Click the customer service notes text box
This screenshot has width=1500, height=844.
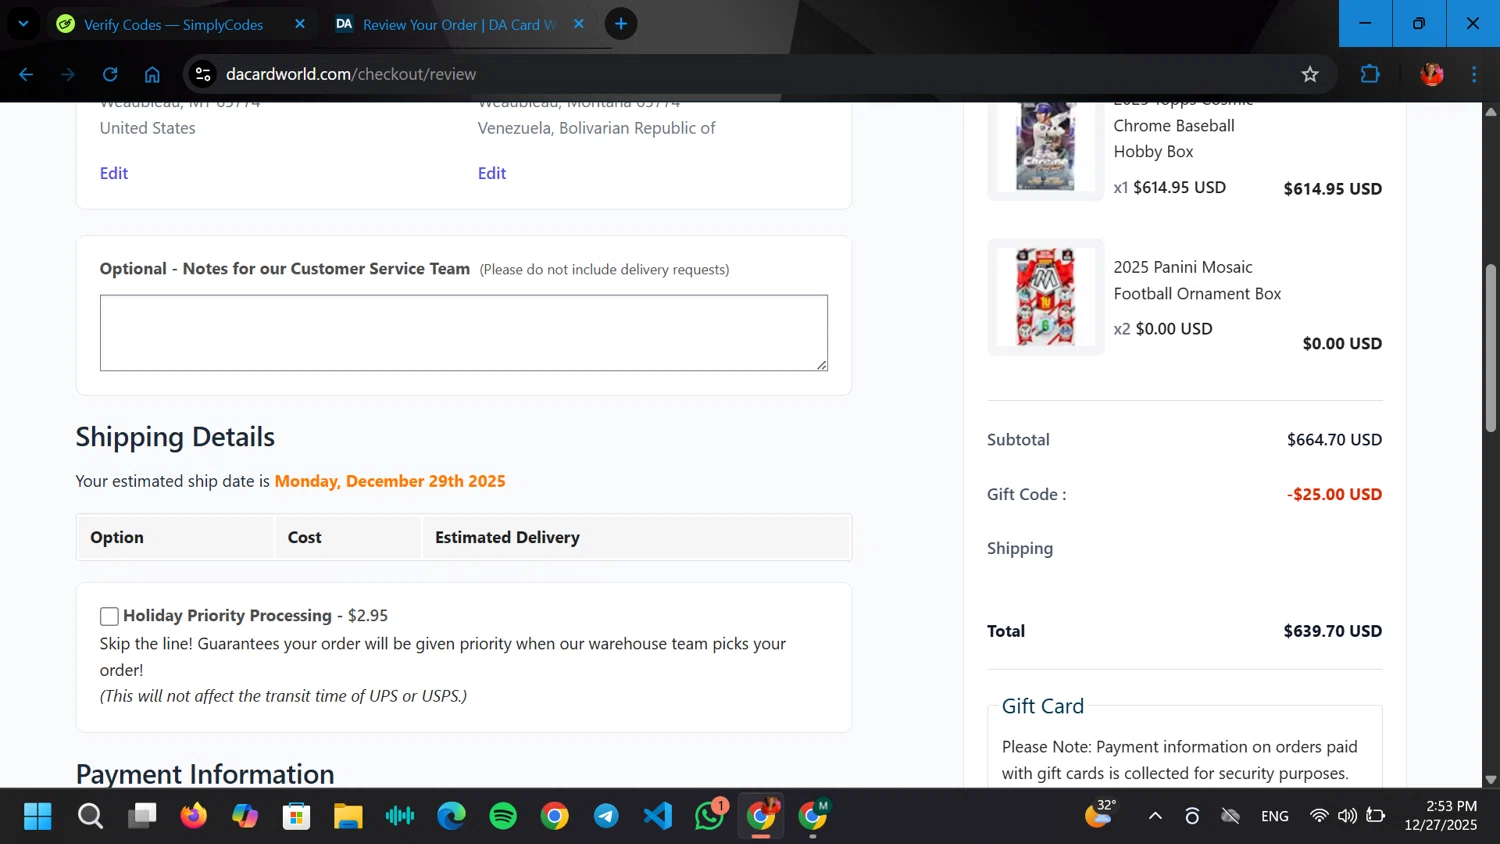(464, 332)
